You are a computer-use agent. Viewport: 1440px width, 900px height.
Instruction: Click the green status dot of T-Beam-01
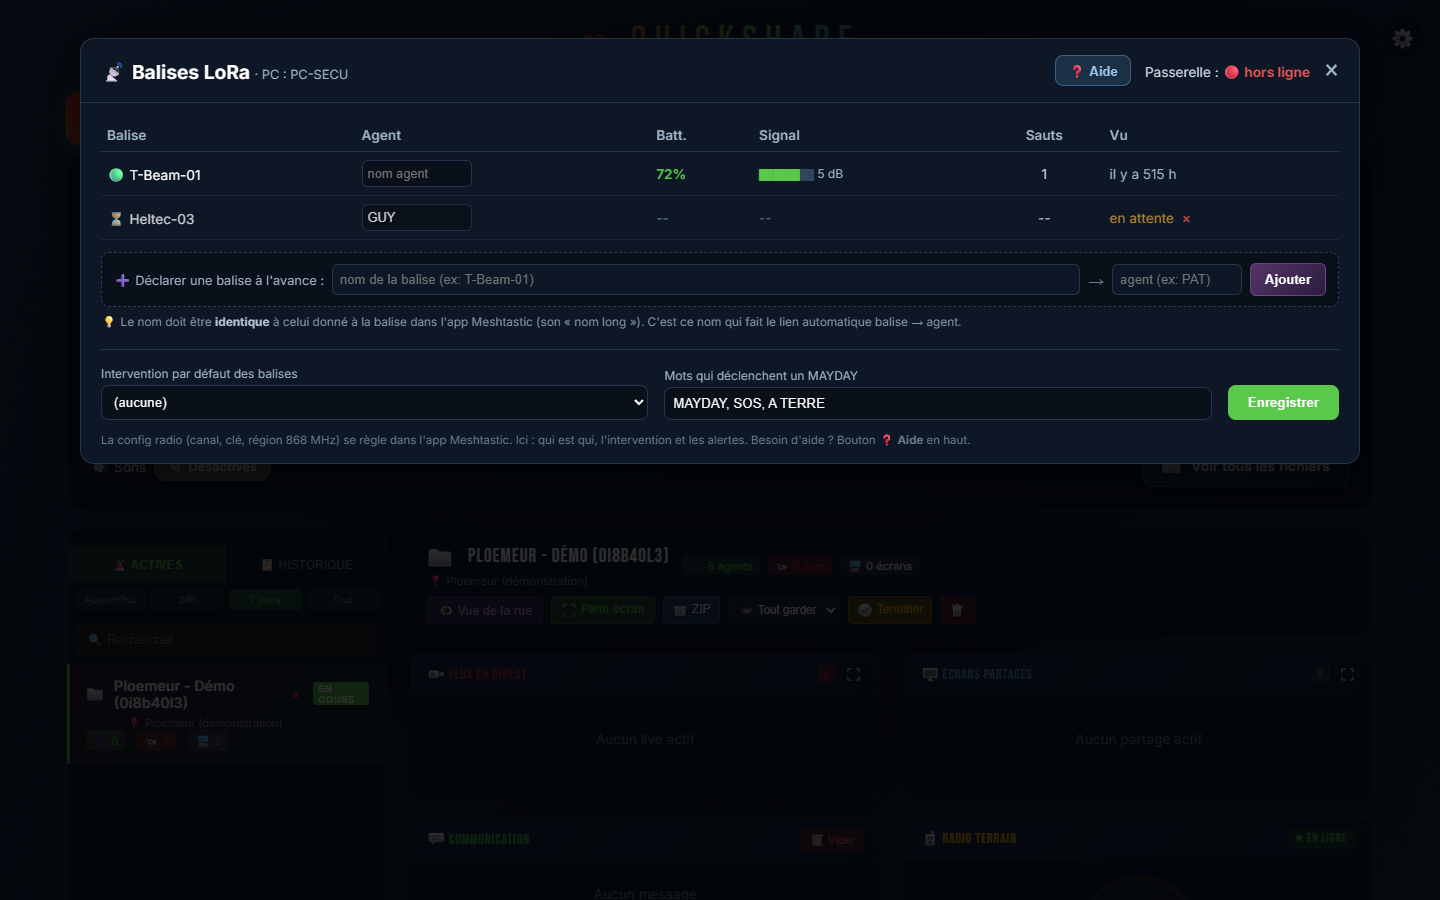tap(116, 175)
